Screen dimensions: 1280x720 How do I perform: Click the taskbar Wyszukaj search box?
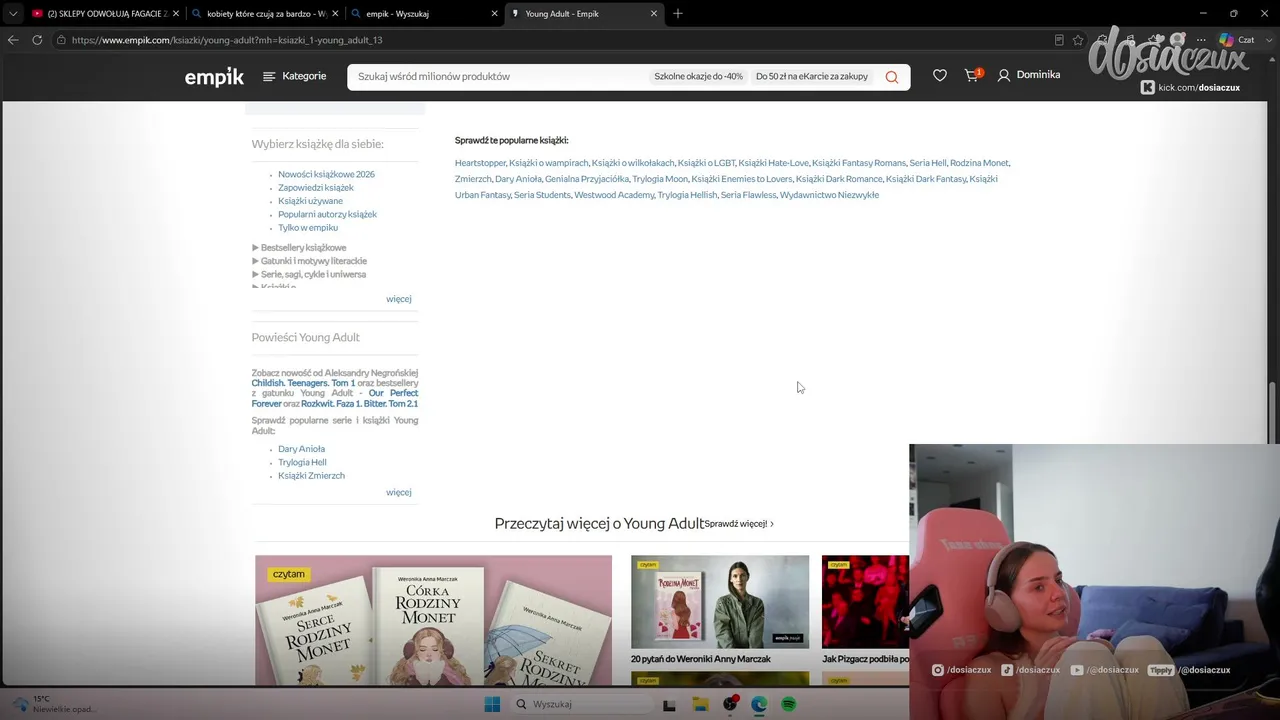(x=580, y=704)
